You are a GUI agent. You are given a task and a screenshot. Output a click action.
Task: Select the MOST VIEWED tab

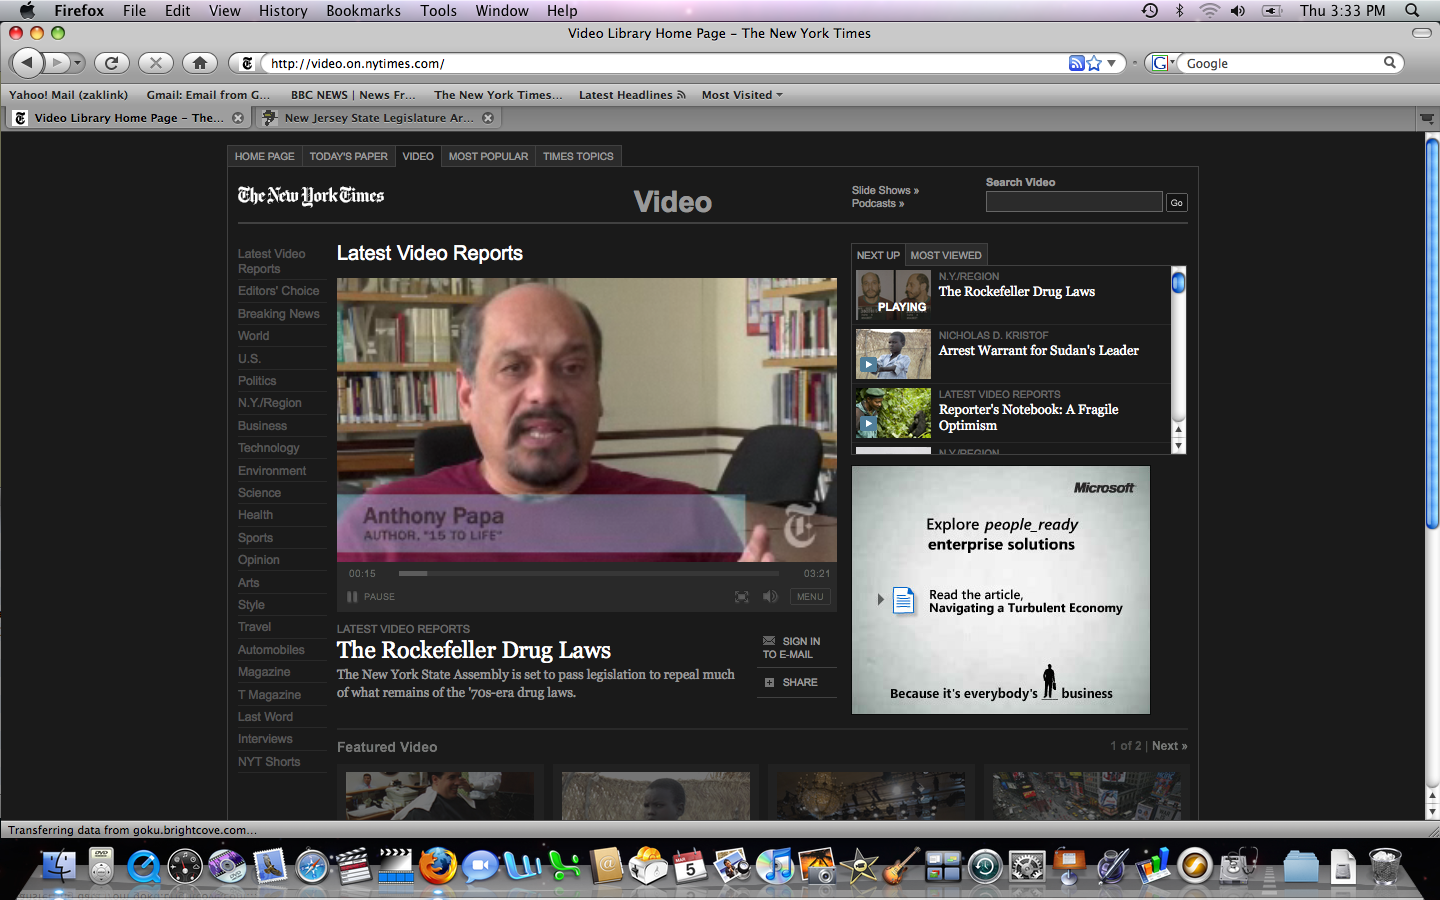pyautogui.click(x=946, y=255)
